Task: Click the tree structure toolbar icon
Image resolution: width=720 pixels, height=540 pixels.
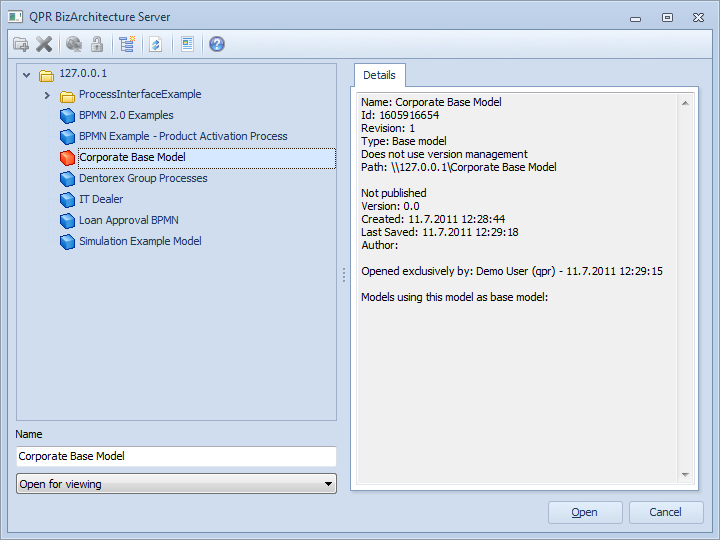Action: click(x=127, y=44)
